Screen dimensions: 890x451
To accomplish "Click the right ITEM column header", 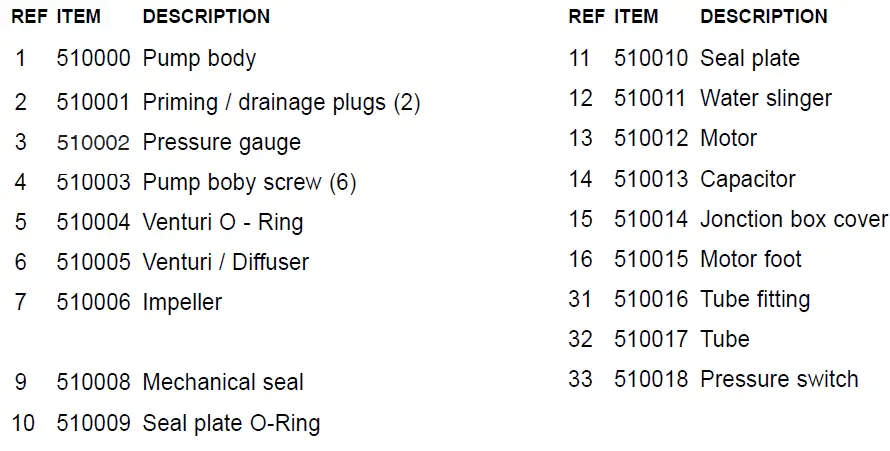I will coord(635,17).
